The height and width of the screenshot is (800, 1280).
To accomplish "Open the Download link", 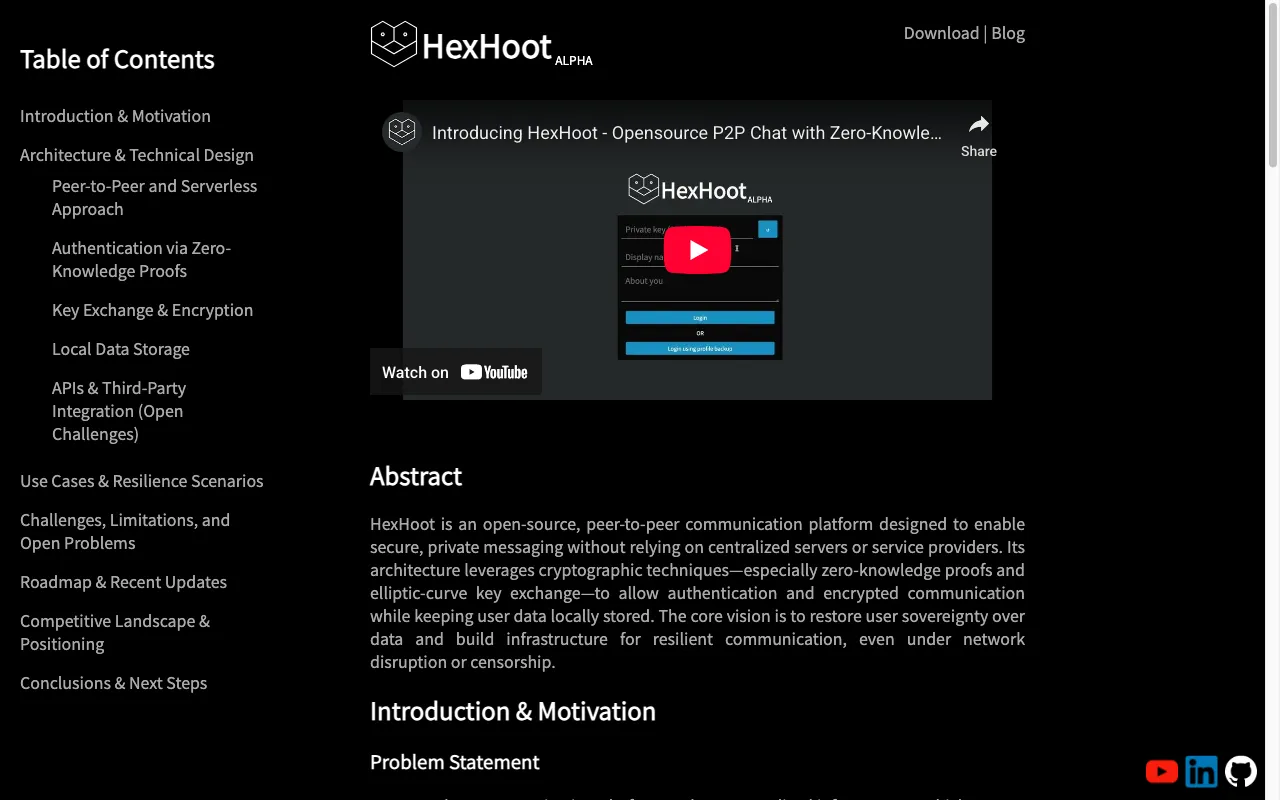I will point(941,33).
